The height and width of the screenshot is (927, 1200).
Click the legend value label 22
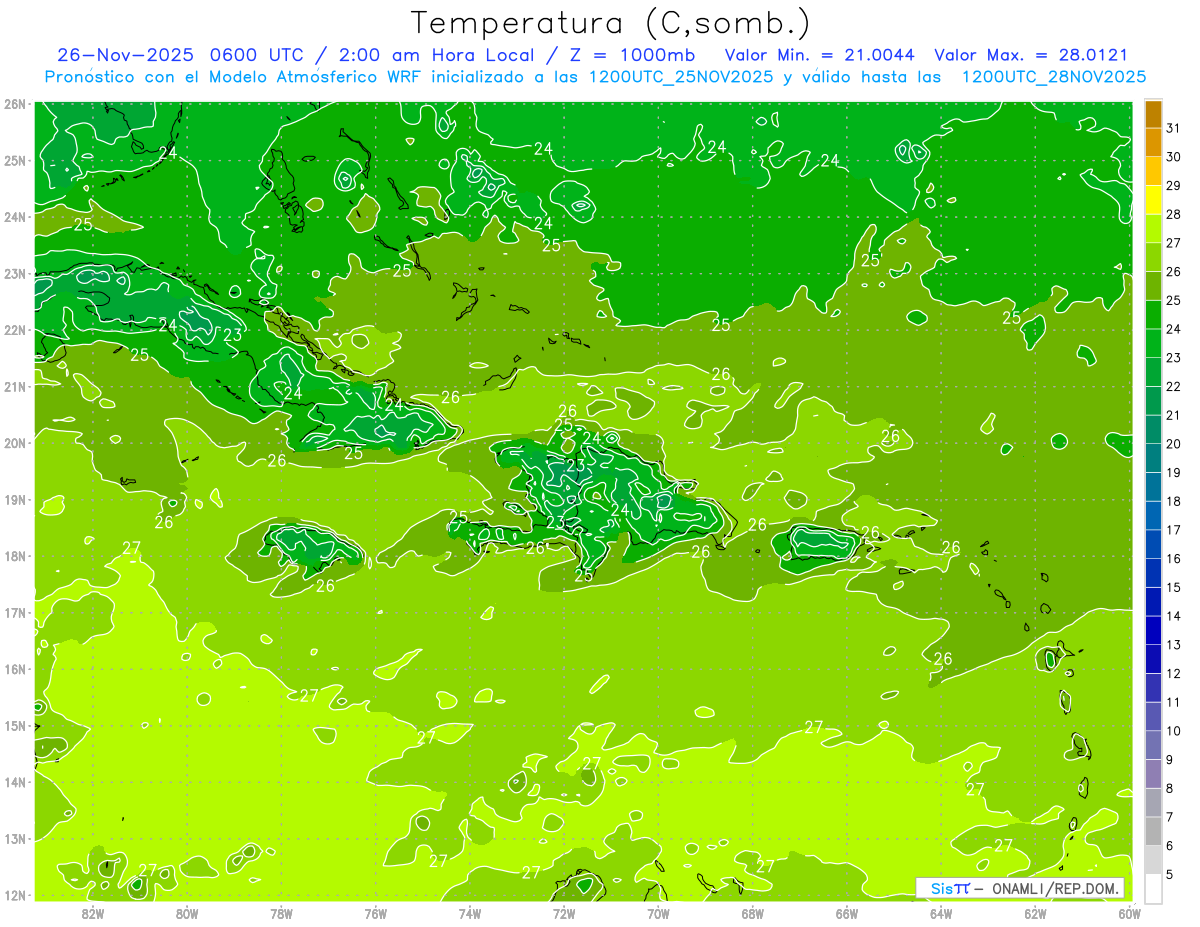click(1174, 386)
